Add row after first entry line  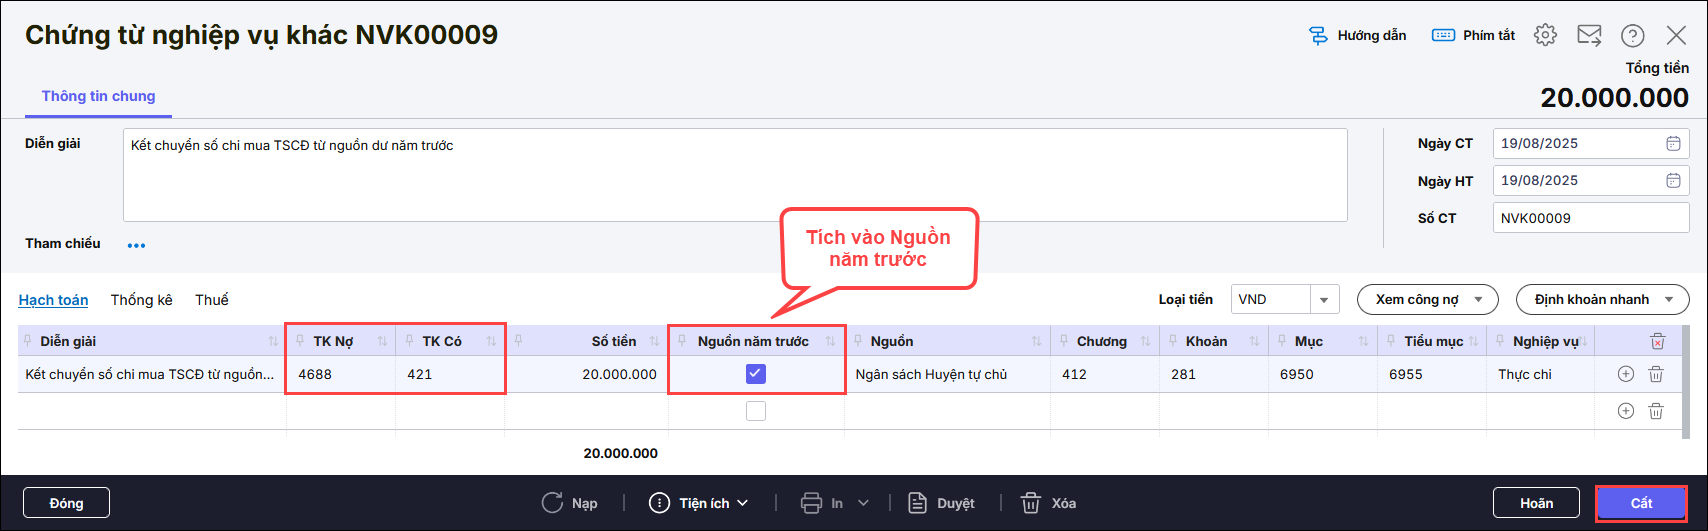point(1626,374)
